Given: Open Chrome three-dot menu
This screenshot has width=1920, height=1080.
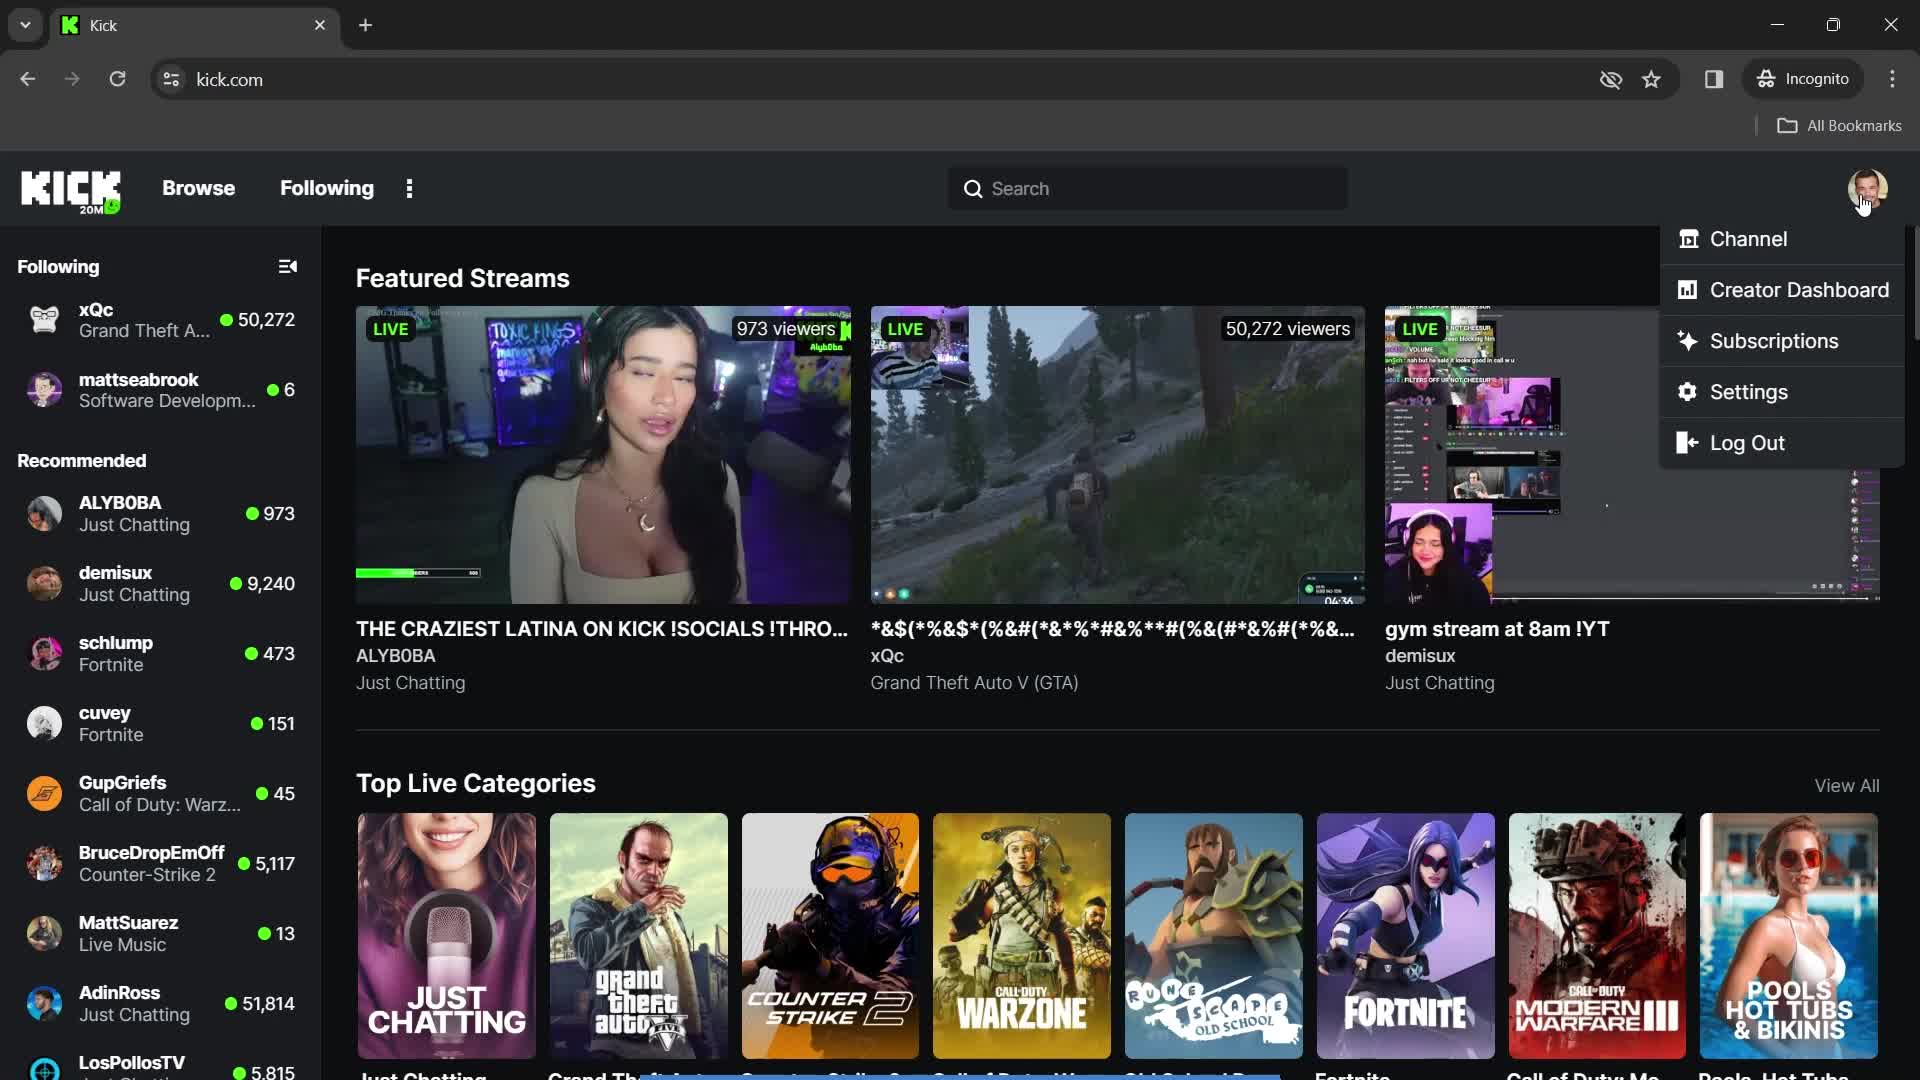Looking at the screenshot, I should tap(1892, 79).
